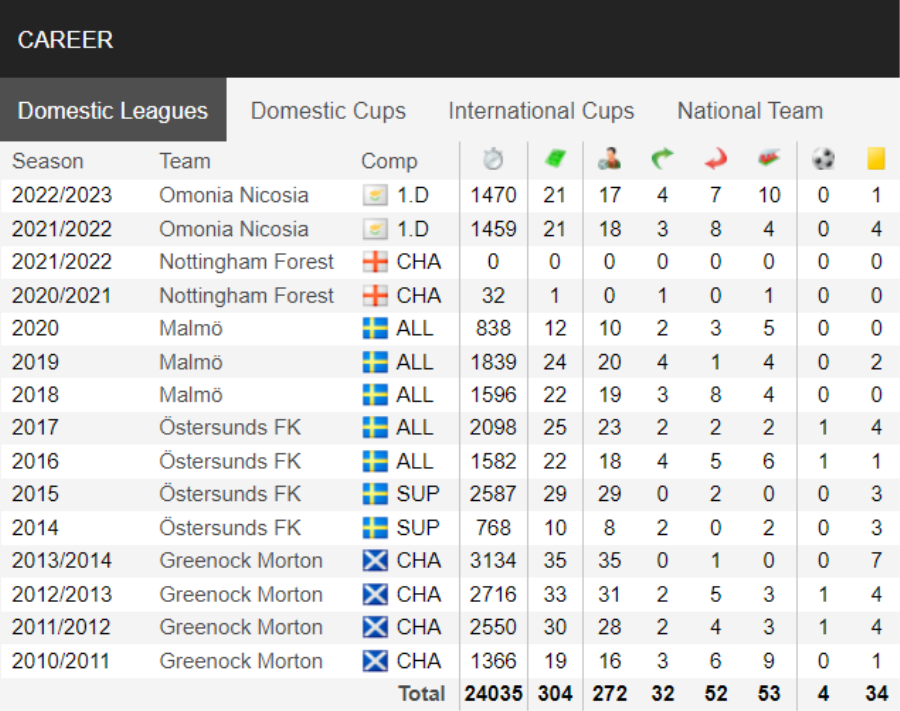Click Greenock Morton in the 2010/2011 row
Screen dimensions: 900x711
click(241, 661)
